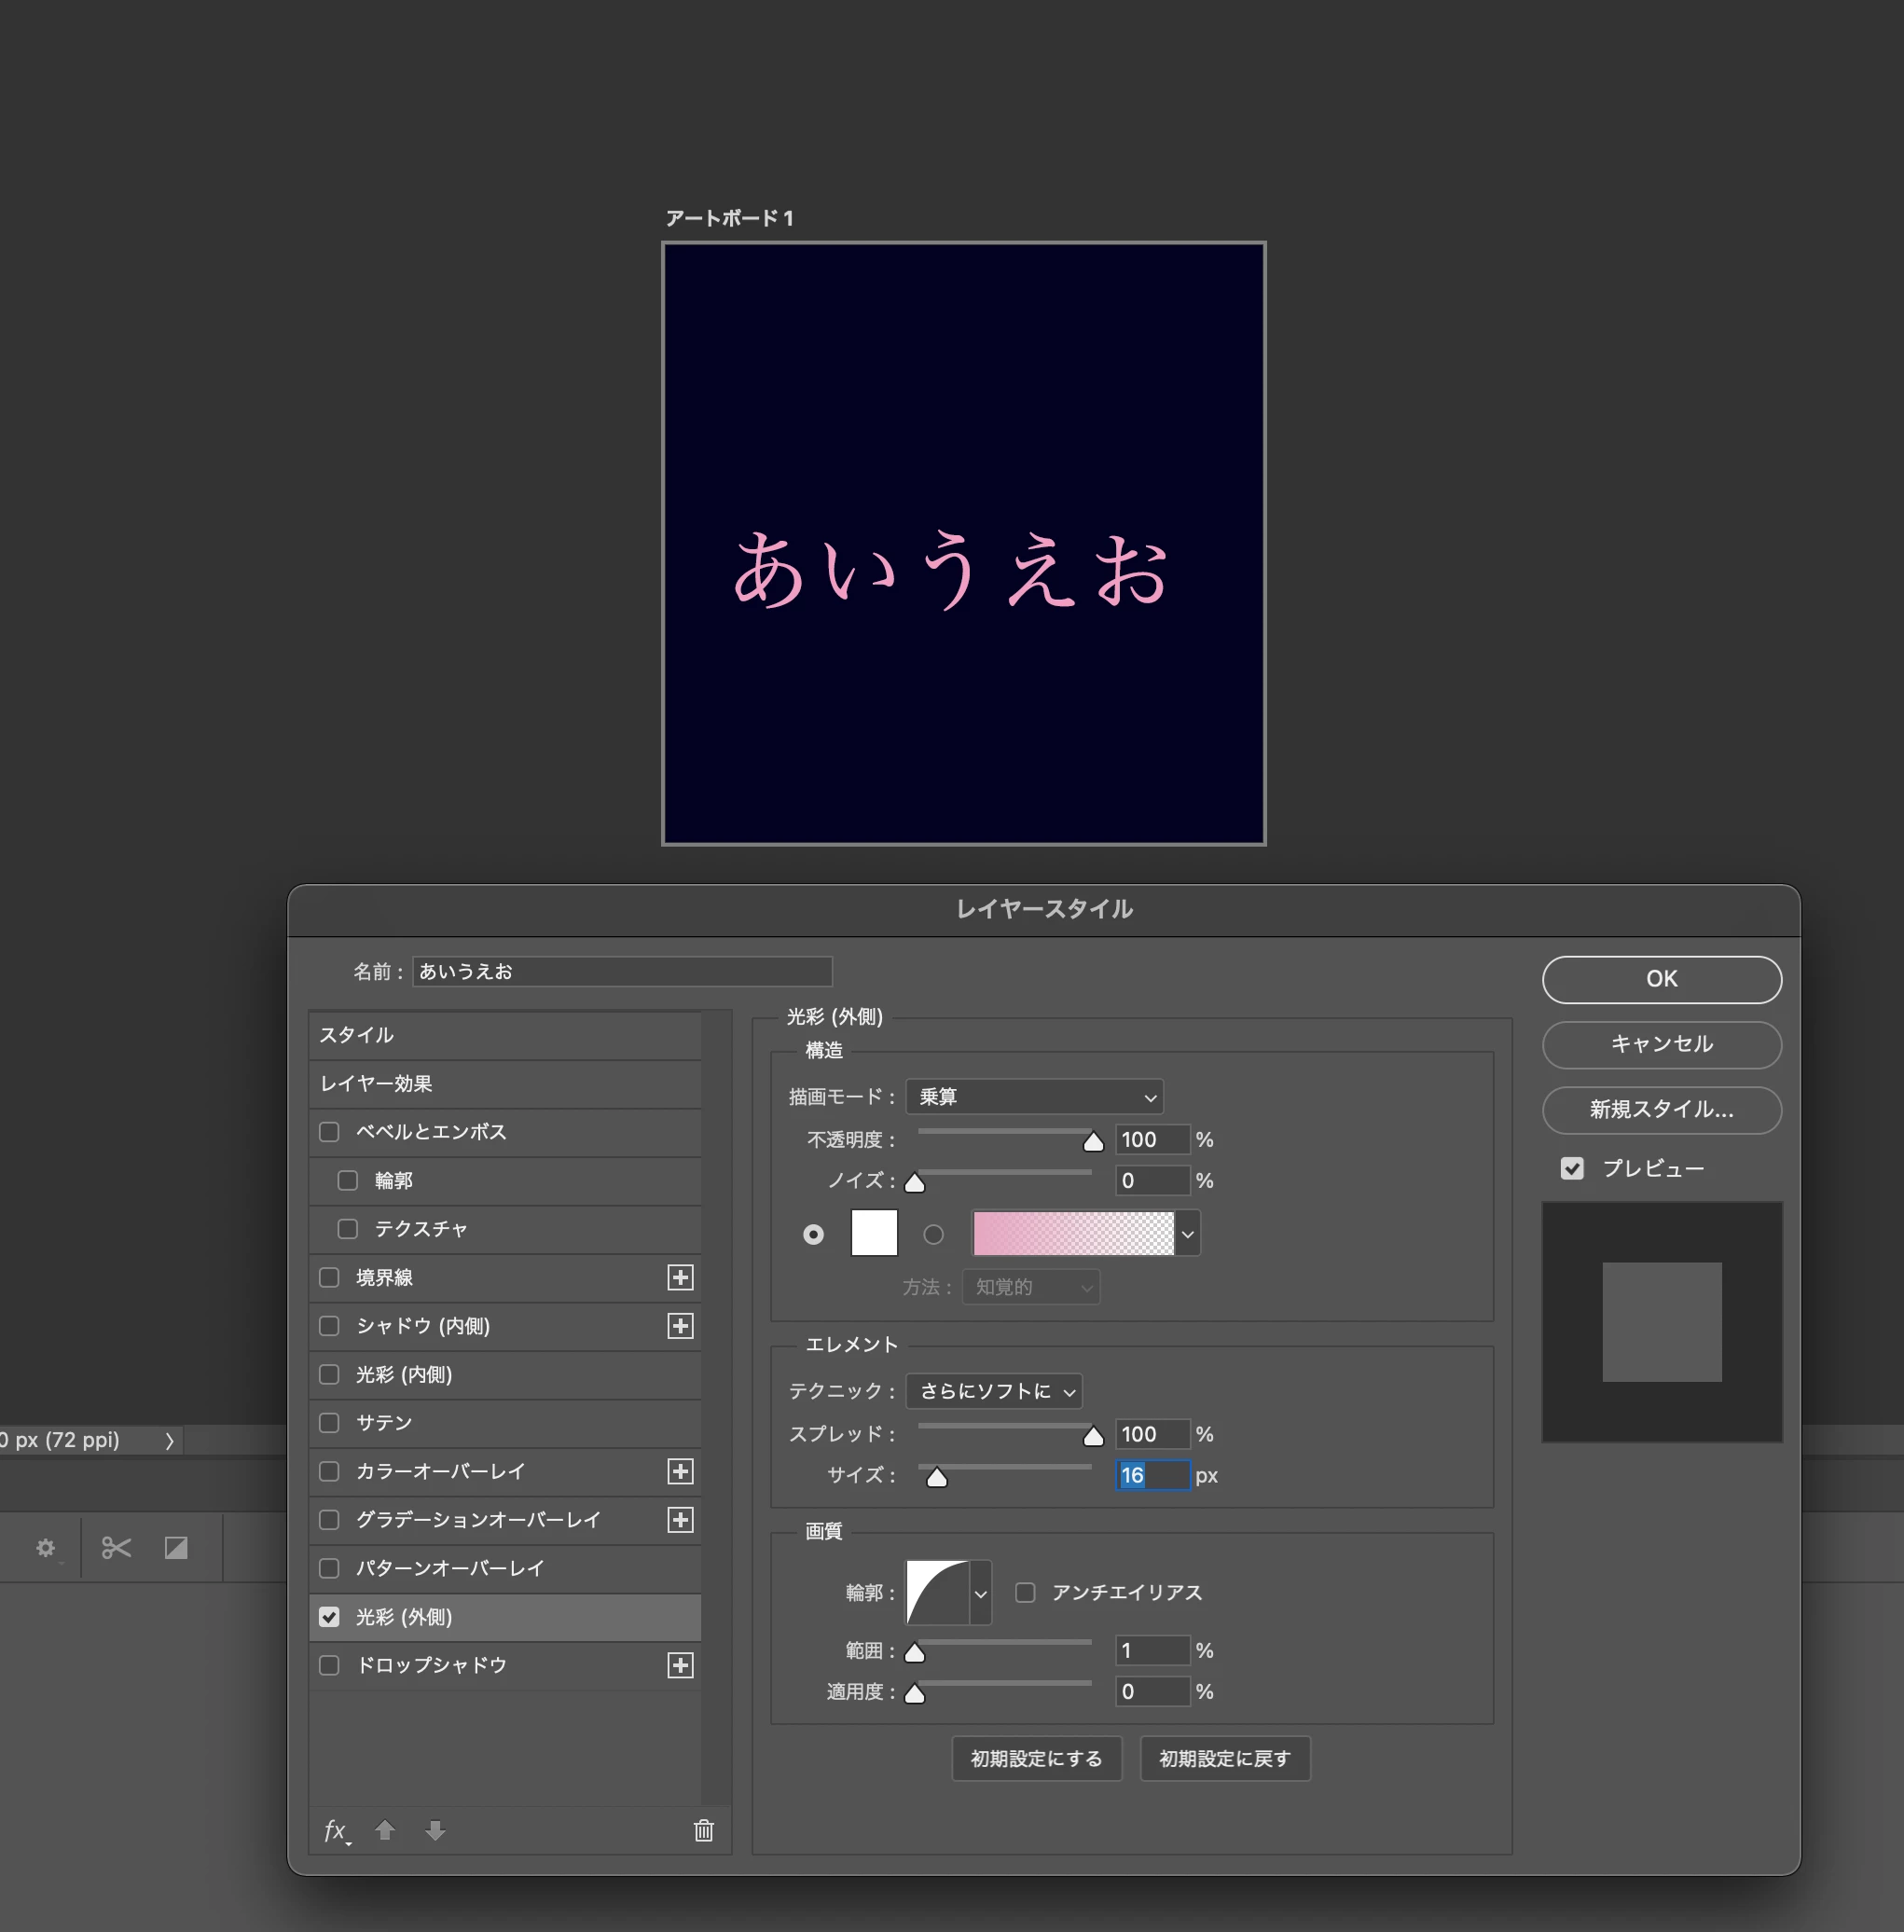Click the move effect up arrow
The image size is (1904, 1932).
(x=385, y=1830)
